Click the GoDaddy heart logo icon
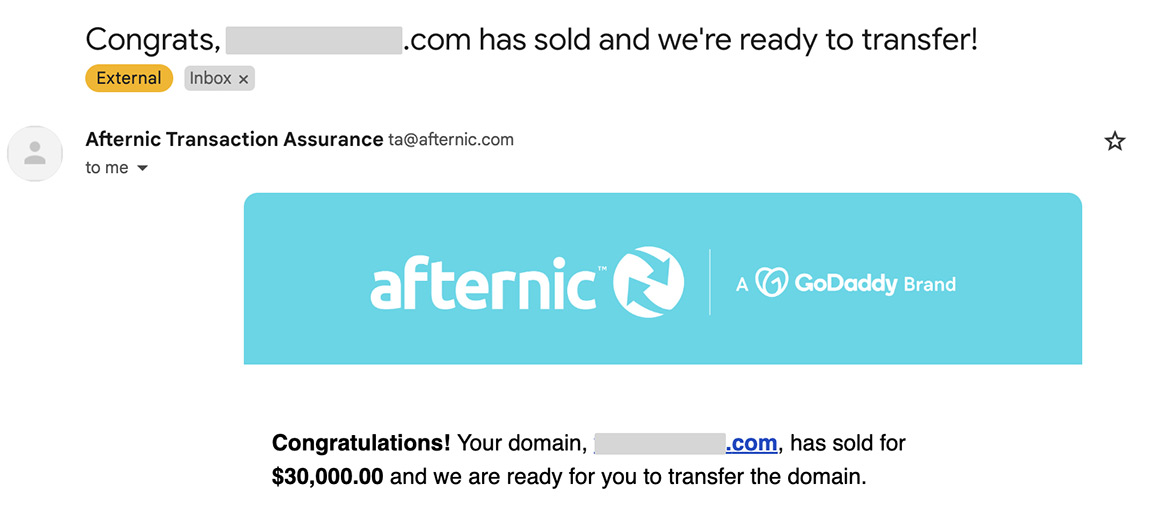 click(771, 283)
